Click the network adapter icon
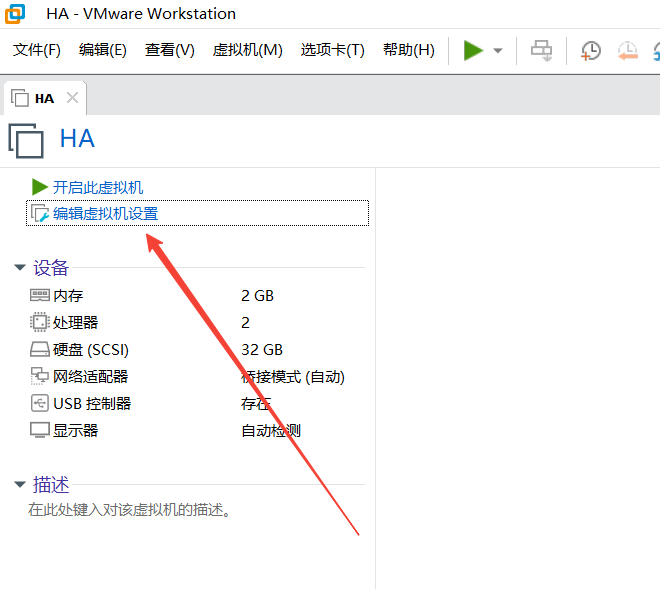 40,376
